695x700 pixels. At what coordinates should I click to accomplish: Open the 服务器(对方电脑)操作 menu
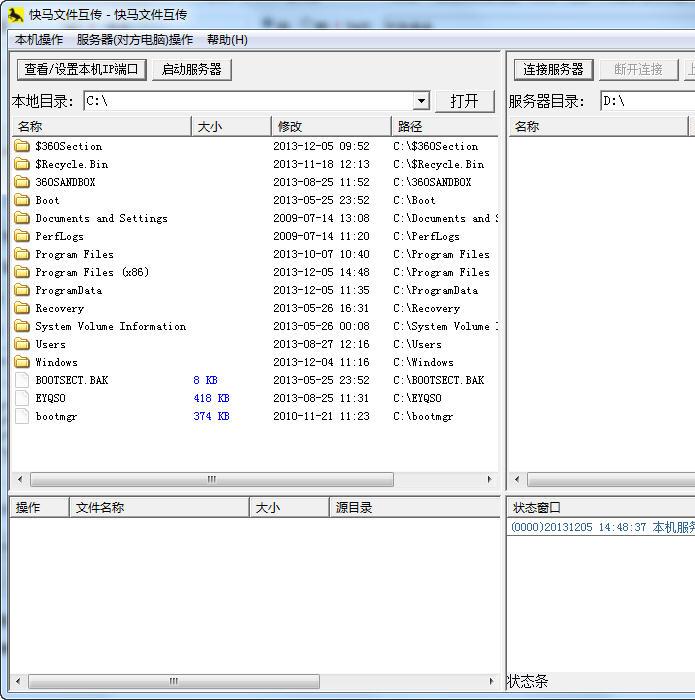(x=135, y=40)
